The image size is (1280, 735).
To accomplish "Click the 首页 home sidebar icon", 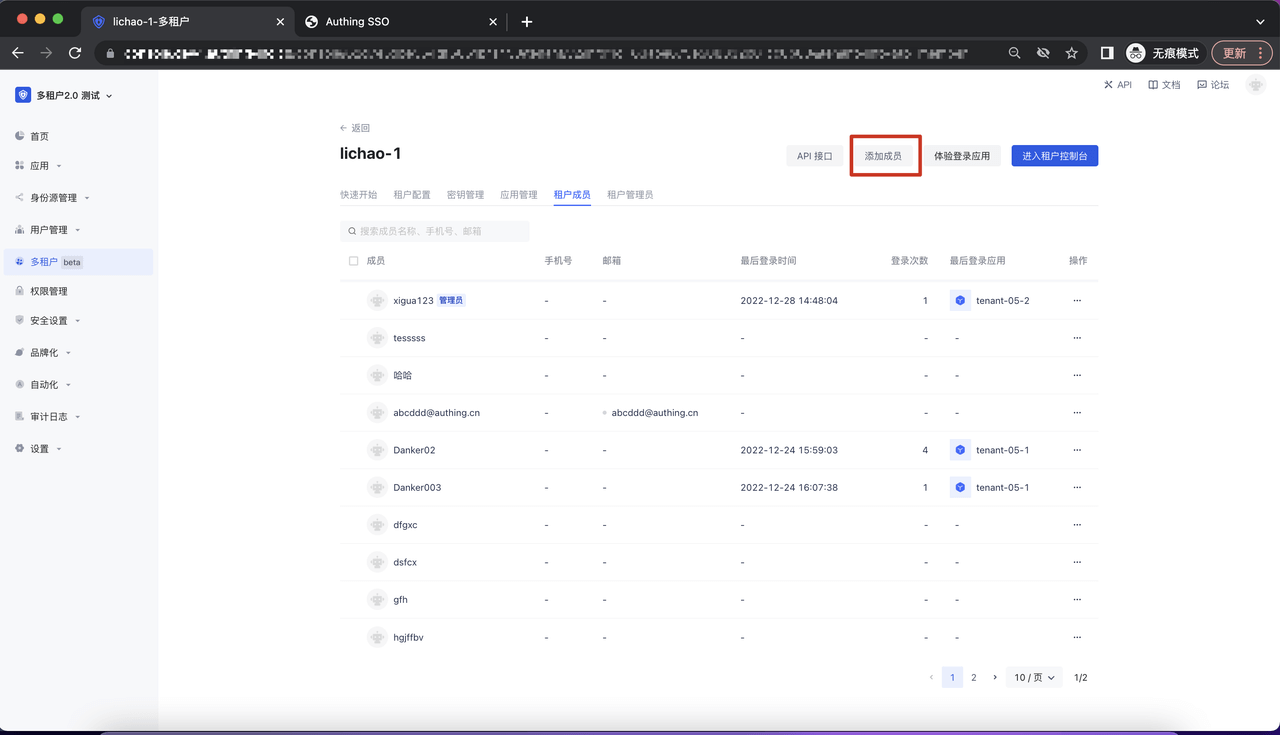I will (20, 136).
